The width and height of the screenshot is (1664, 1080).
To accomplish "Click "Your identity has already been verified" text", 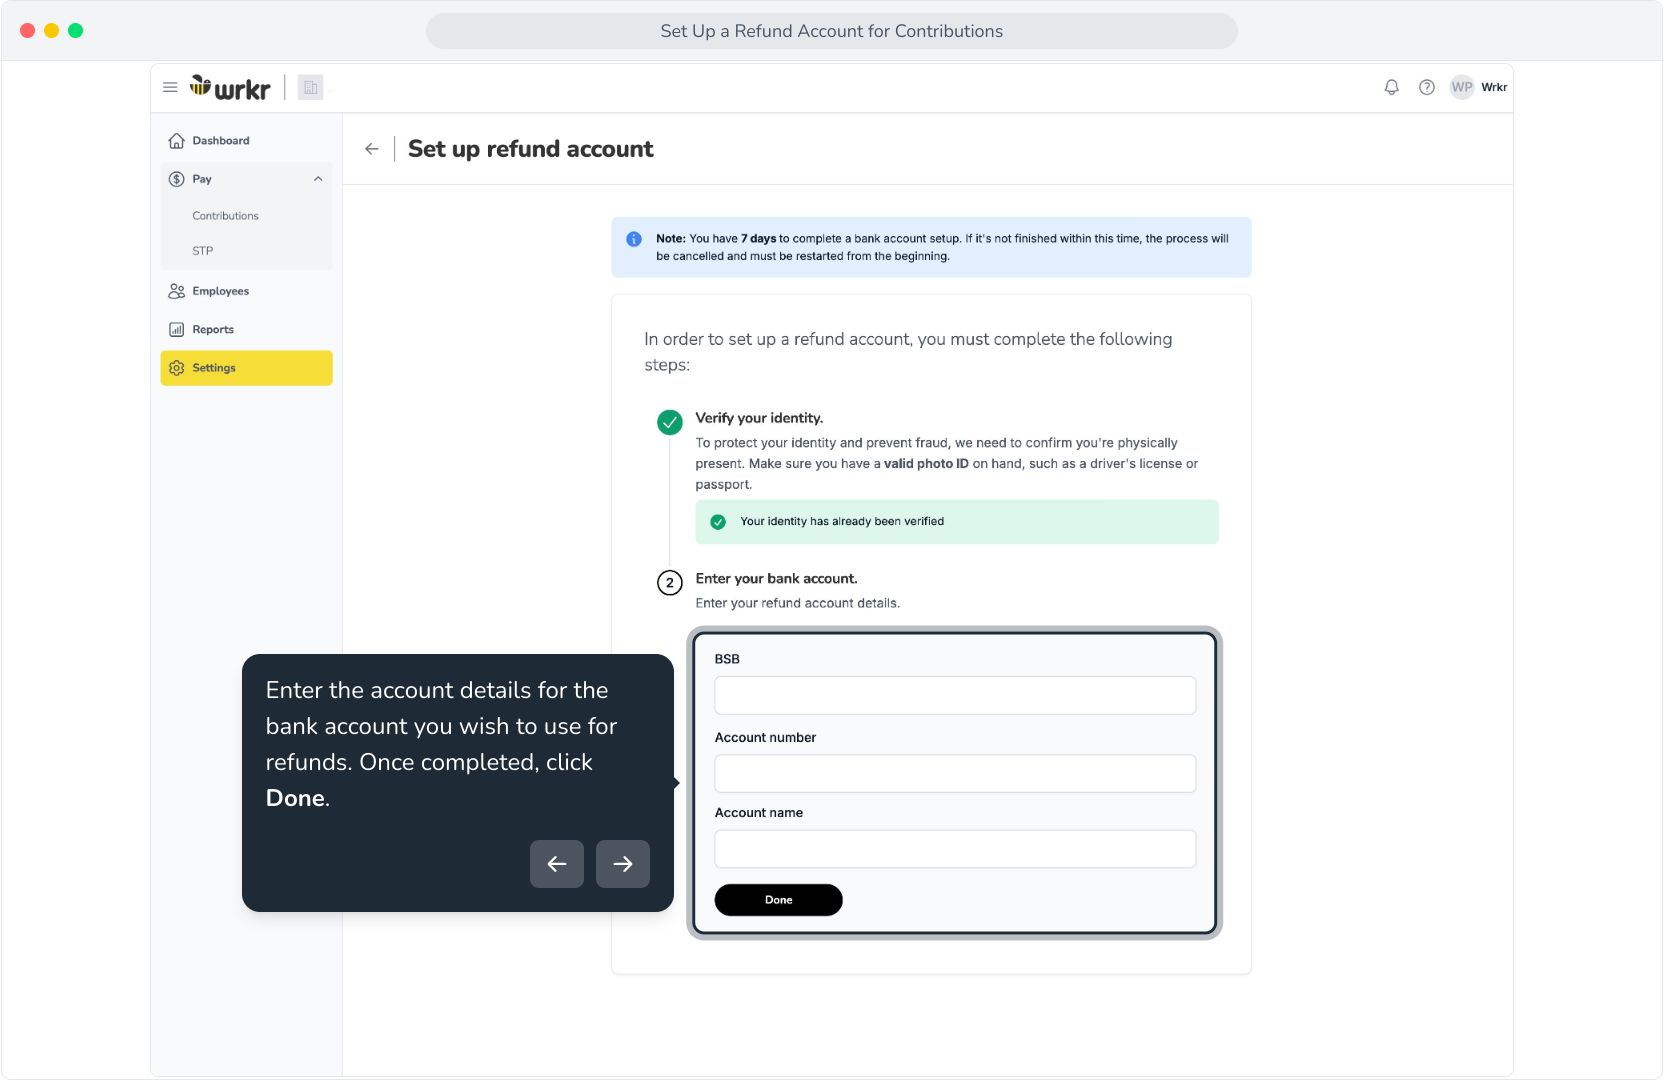I will pyautogui.click(x=842, y=522).
